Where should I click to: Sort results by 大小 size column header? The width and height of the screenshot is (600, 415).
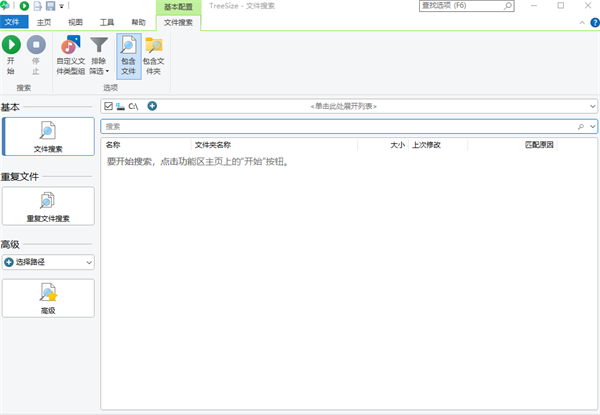[397, 145]
